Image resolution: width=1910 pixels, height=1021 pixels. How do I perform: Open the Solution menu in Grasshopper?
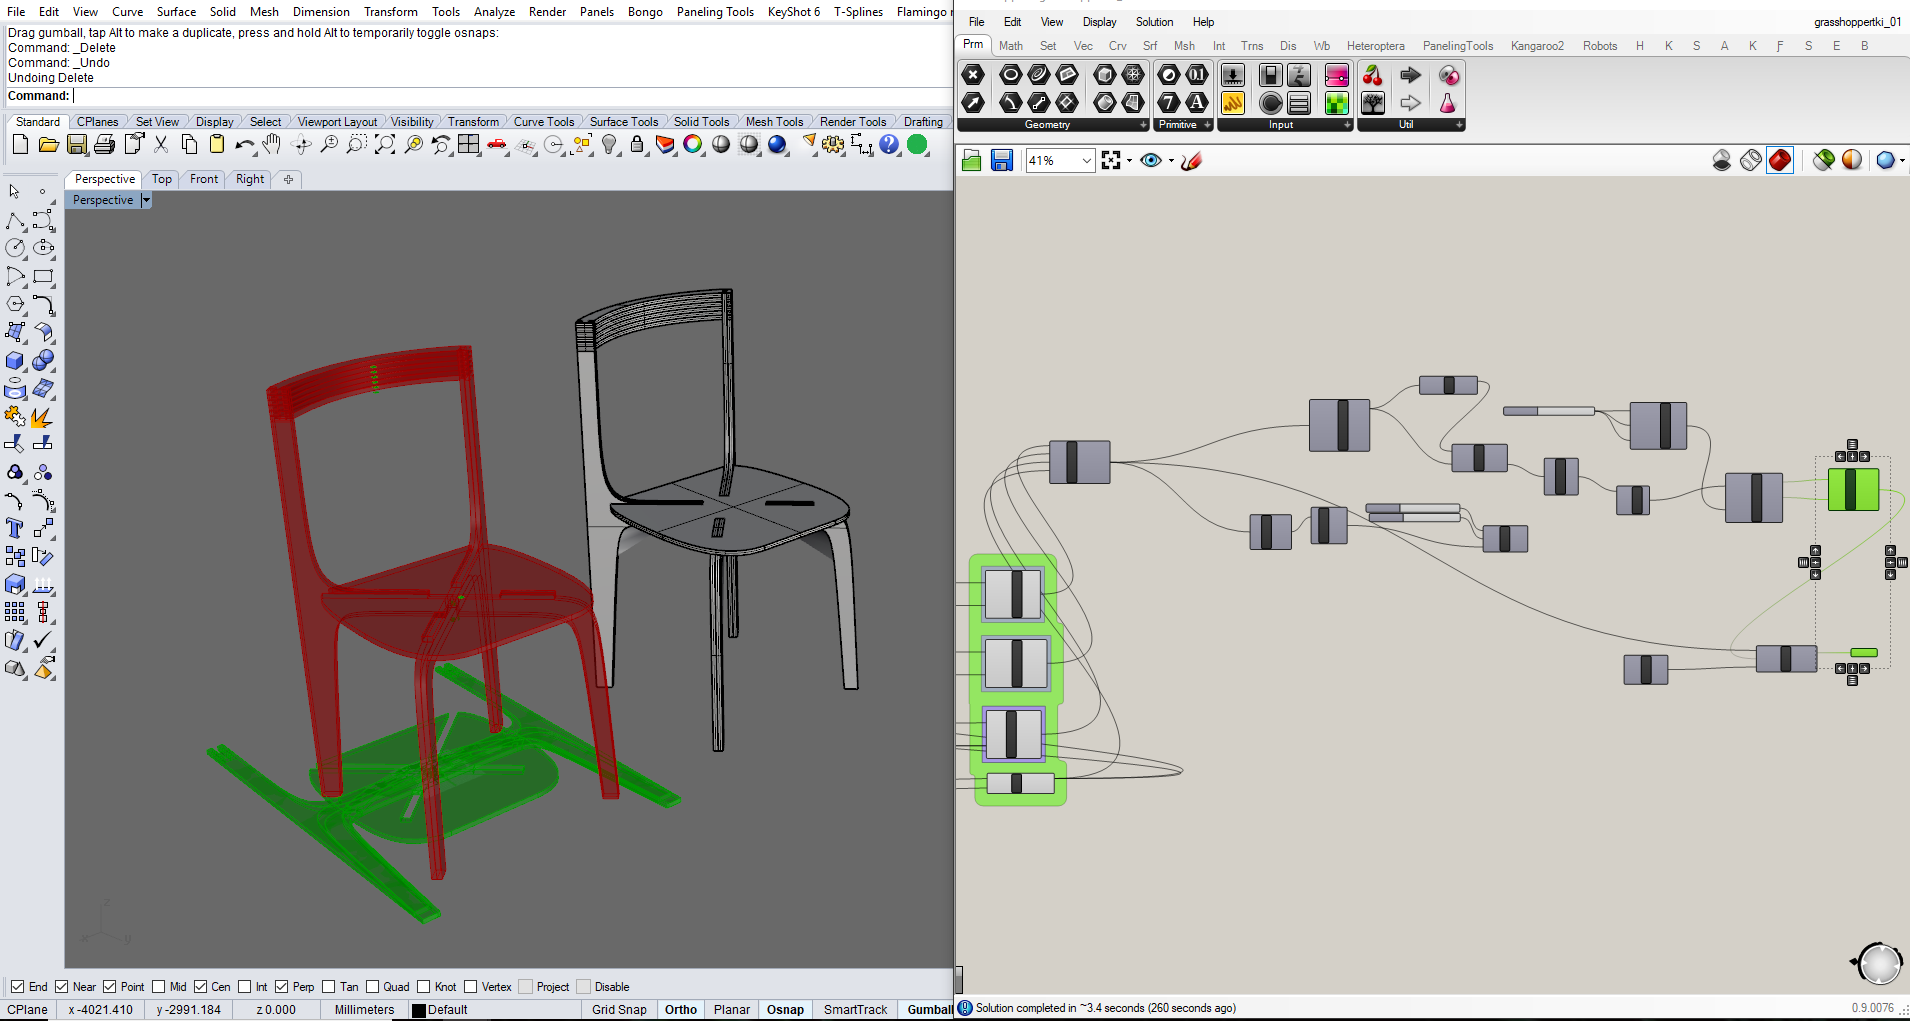[x=1154, y=21]
